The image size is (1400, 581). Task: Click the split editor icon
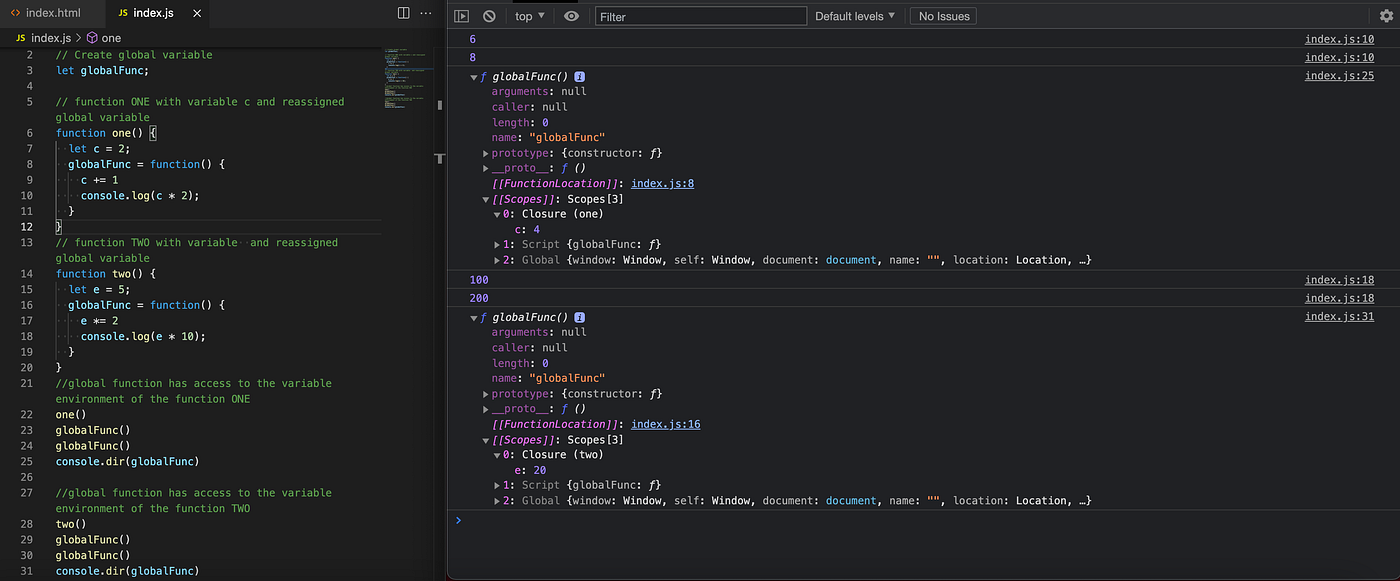point(403,13)
